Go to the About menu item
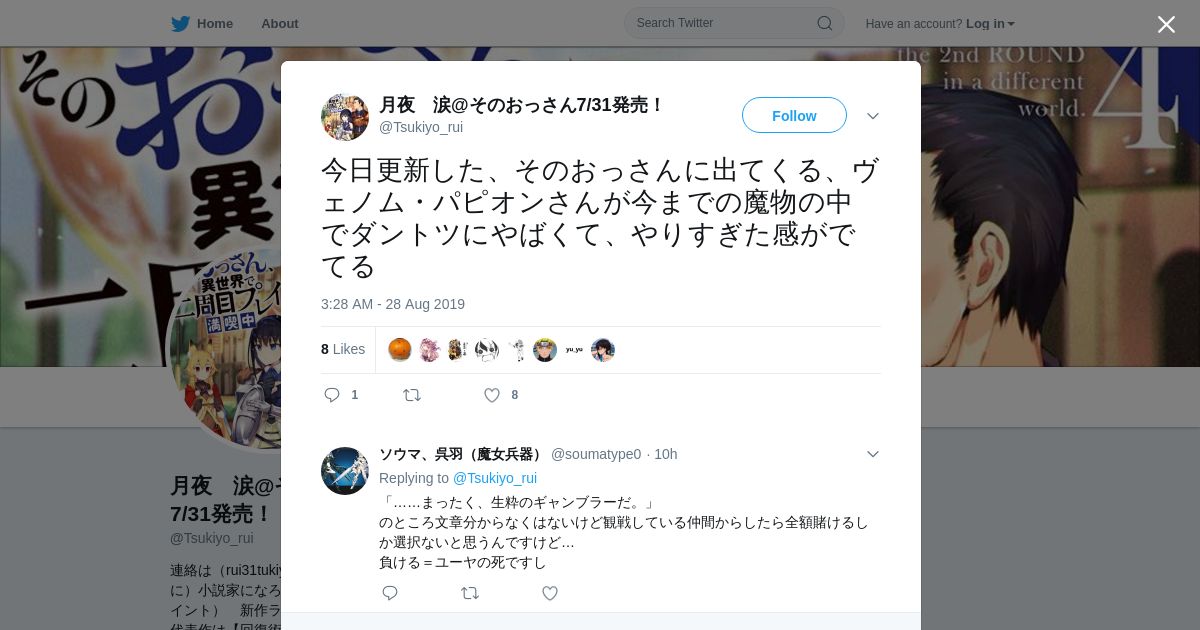Screen dimensions: 1200x630 tap(280, 24)
